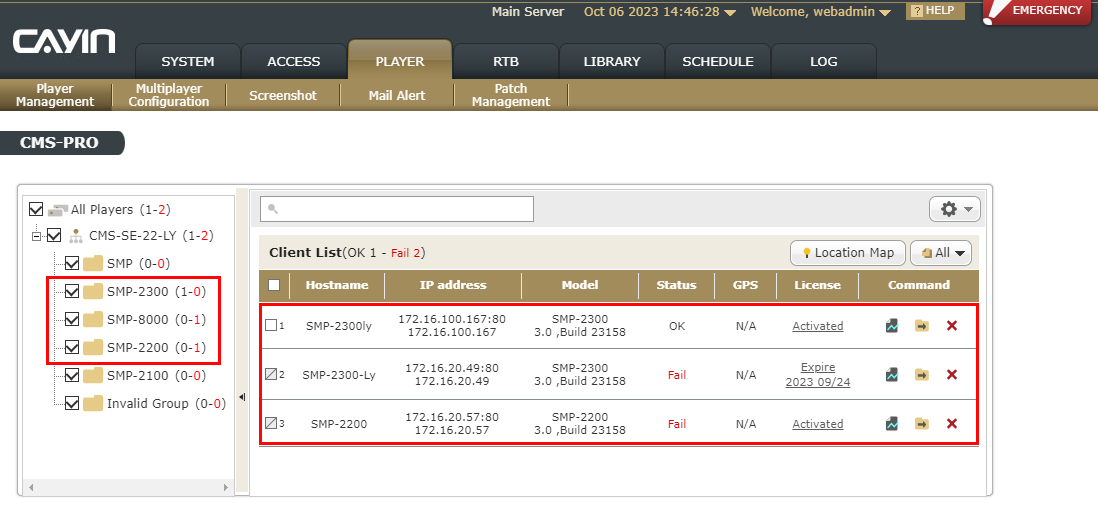Open the HELP button
Image resolution: width=1098 pixels, height=510 pixels.
(935, 11)
